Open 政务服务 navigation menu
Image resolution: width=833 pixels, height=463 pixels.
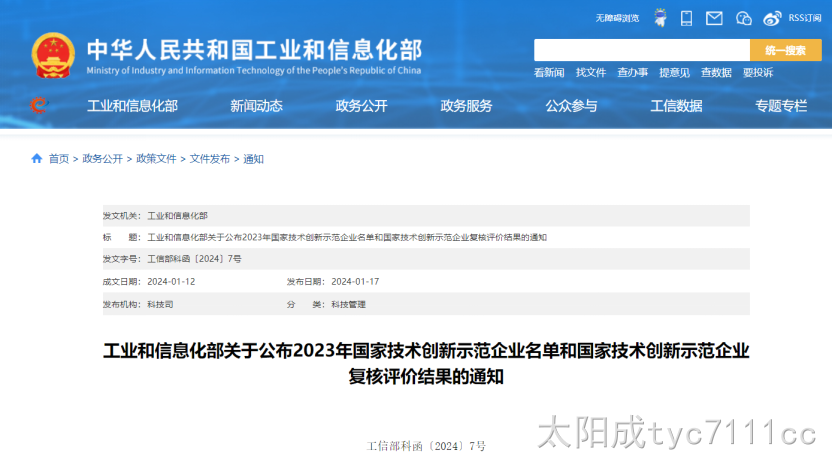pos(466,106)
